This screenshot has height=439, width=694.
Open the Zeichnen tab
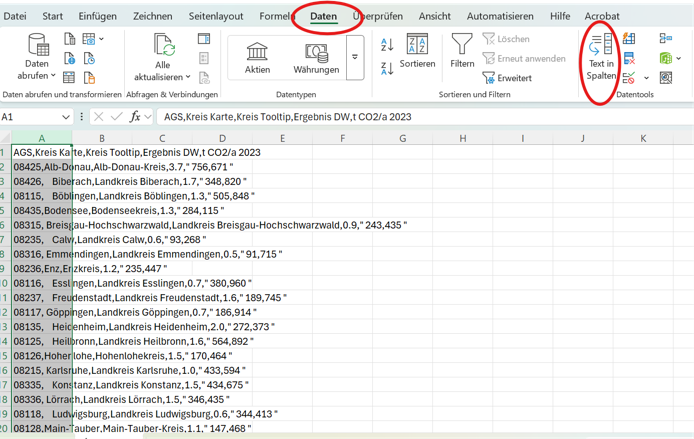(153, 16)
